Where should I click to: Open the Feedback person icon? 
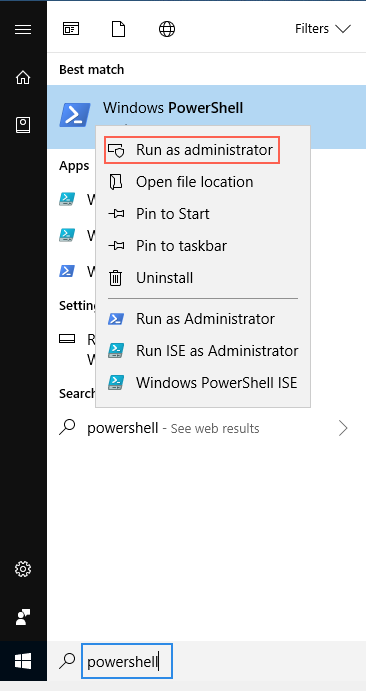[23, 617]
